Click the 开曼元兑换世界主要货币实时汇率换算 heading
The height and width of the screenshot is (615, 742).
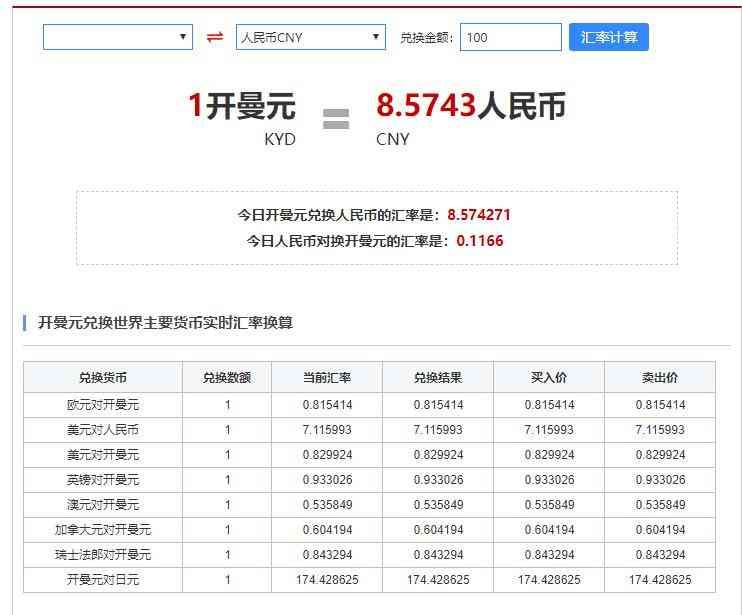click(165, 323)
